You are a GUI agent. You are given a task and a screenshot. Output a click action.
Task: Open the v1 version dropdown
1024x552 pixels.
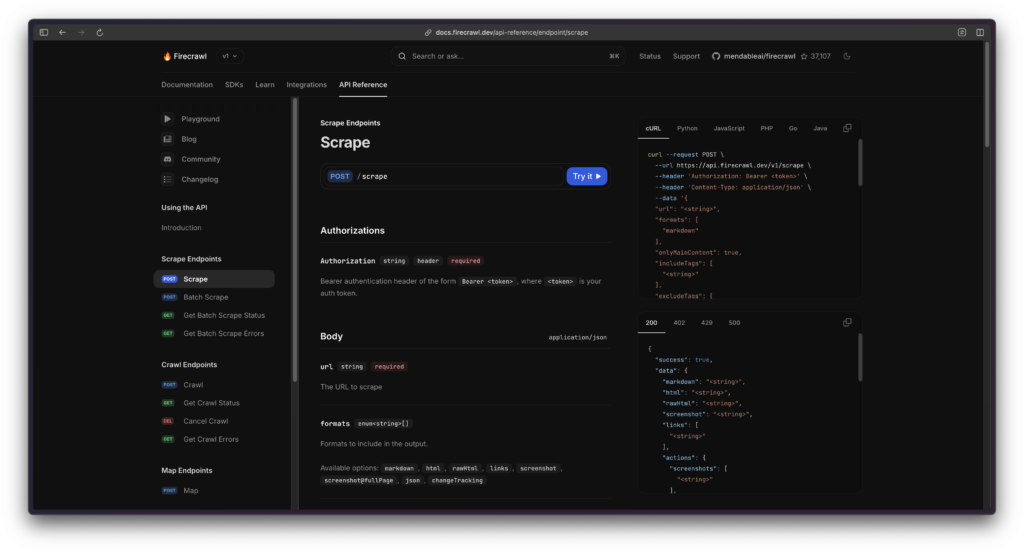coord(229,56)
